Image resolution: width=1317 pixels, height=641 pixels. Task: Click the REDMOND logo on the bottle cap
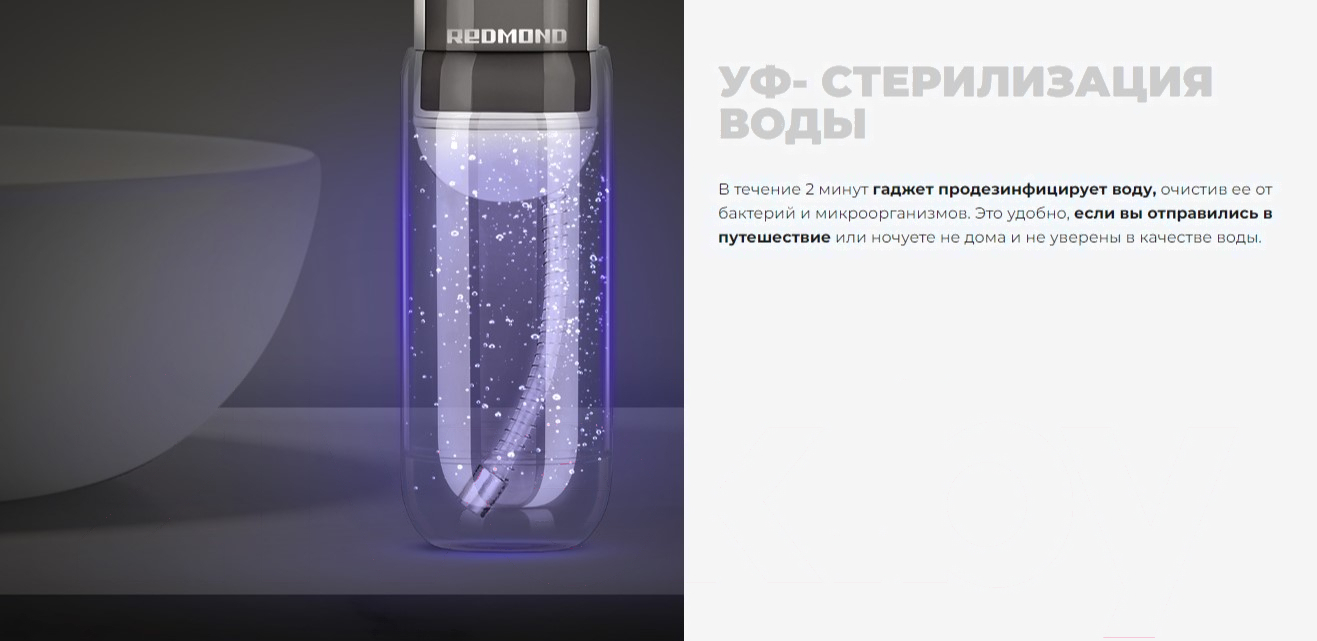point(506,37)
